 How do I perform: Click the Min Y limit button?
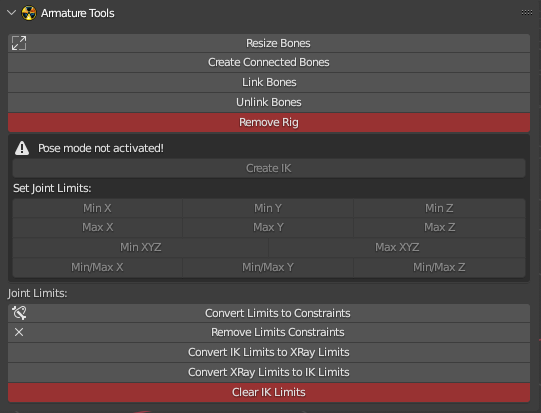[268, 208]
